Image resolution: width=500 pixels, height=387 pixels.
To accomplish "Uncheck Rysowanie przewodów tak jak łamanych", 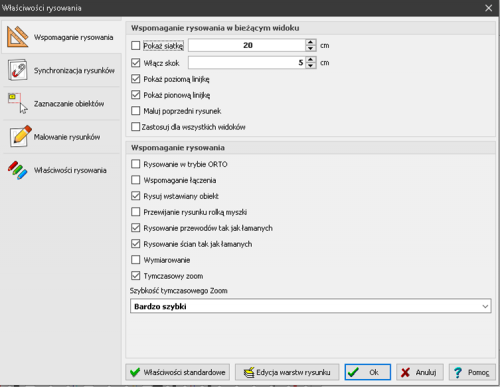I will [x=135, y=228].
